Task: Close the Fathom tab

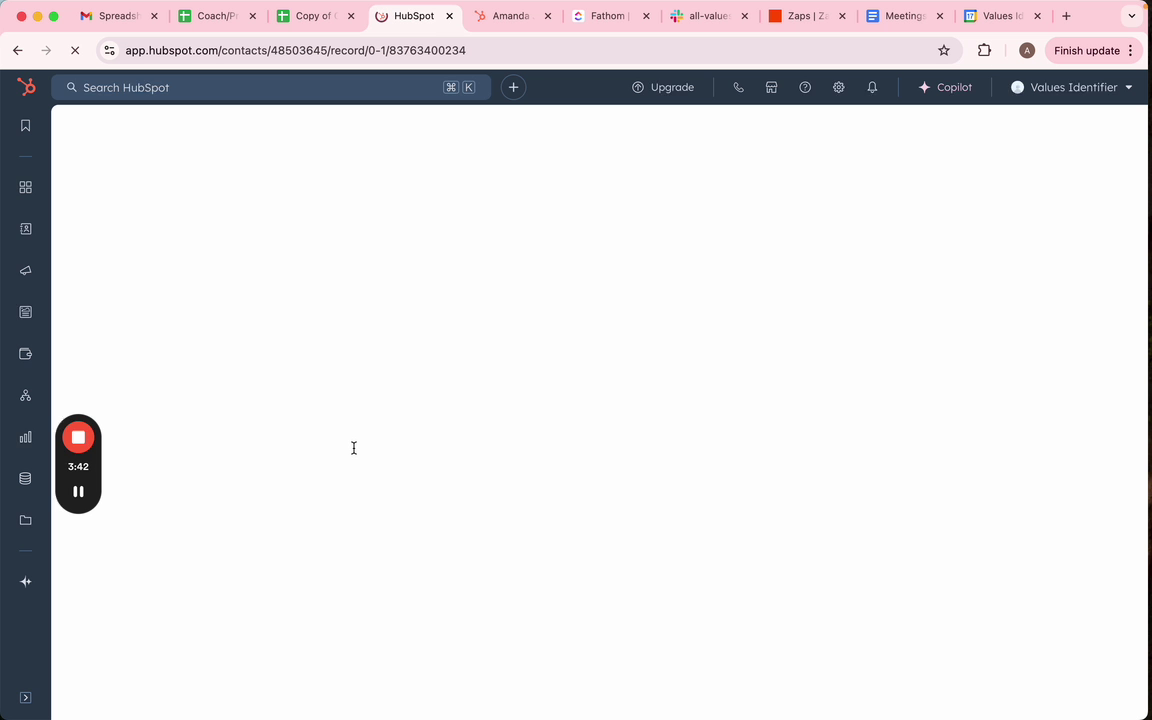Action: click(647, 16)
